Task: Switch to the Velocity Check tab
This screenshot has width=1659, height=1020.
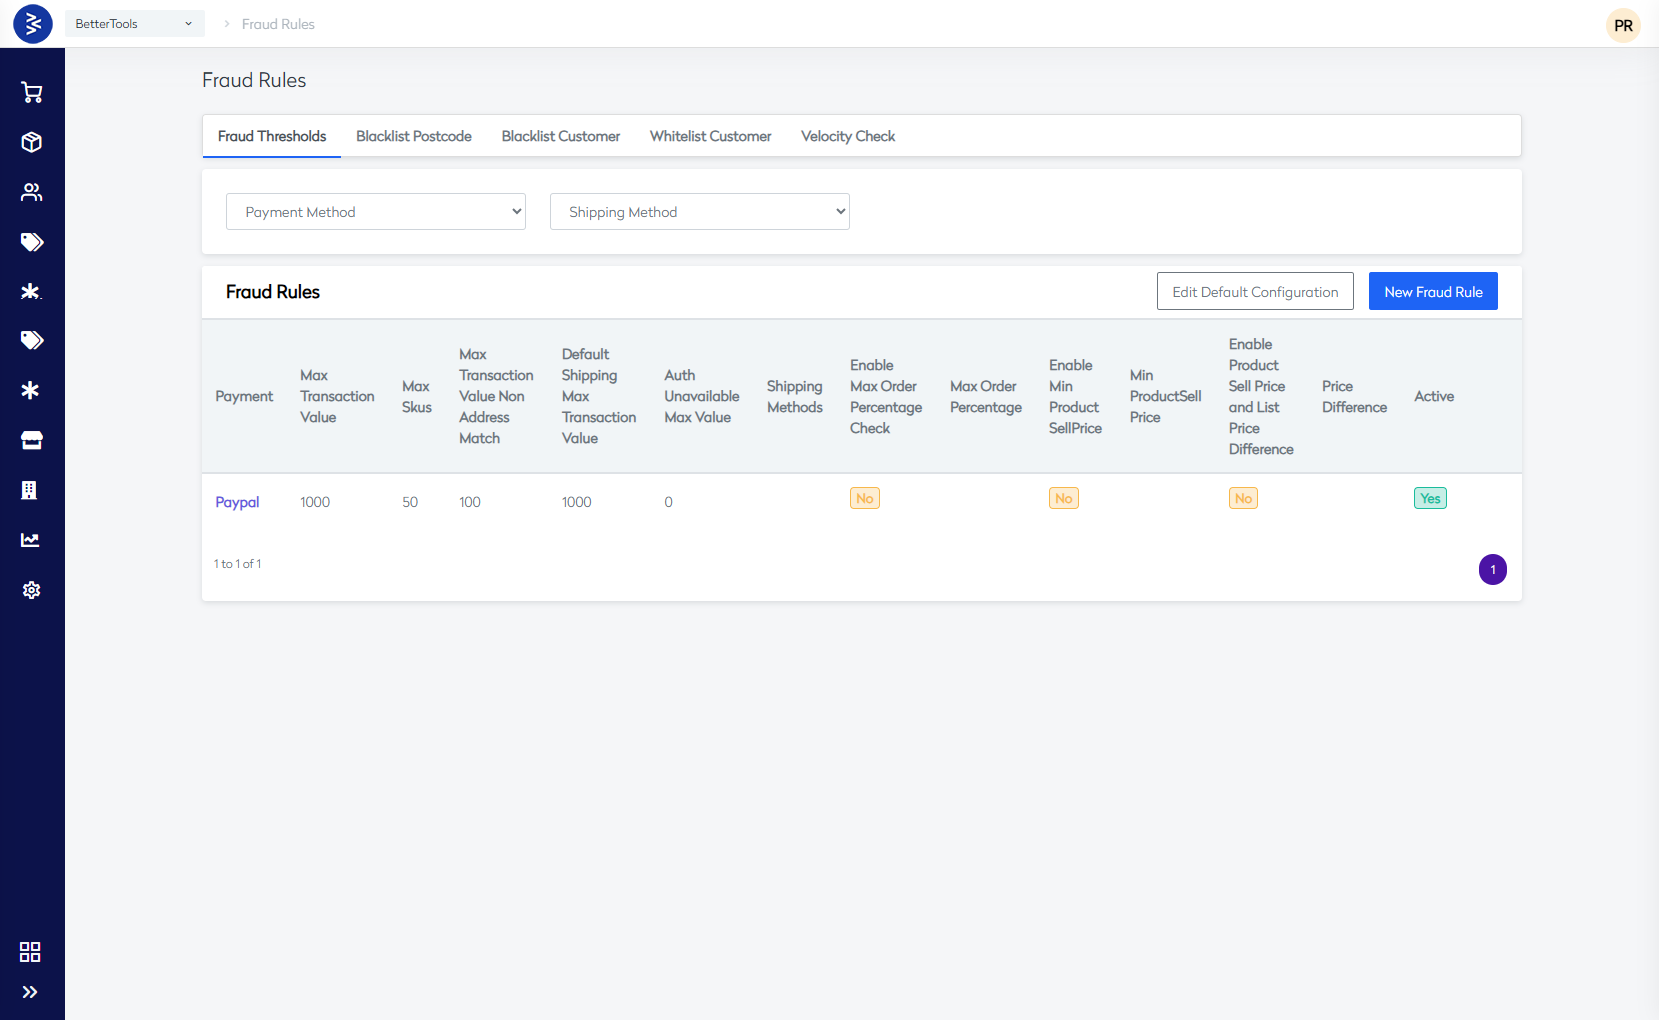Action: click(848, 136)
